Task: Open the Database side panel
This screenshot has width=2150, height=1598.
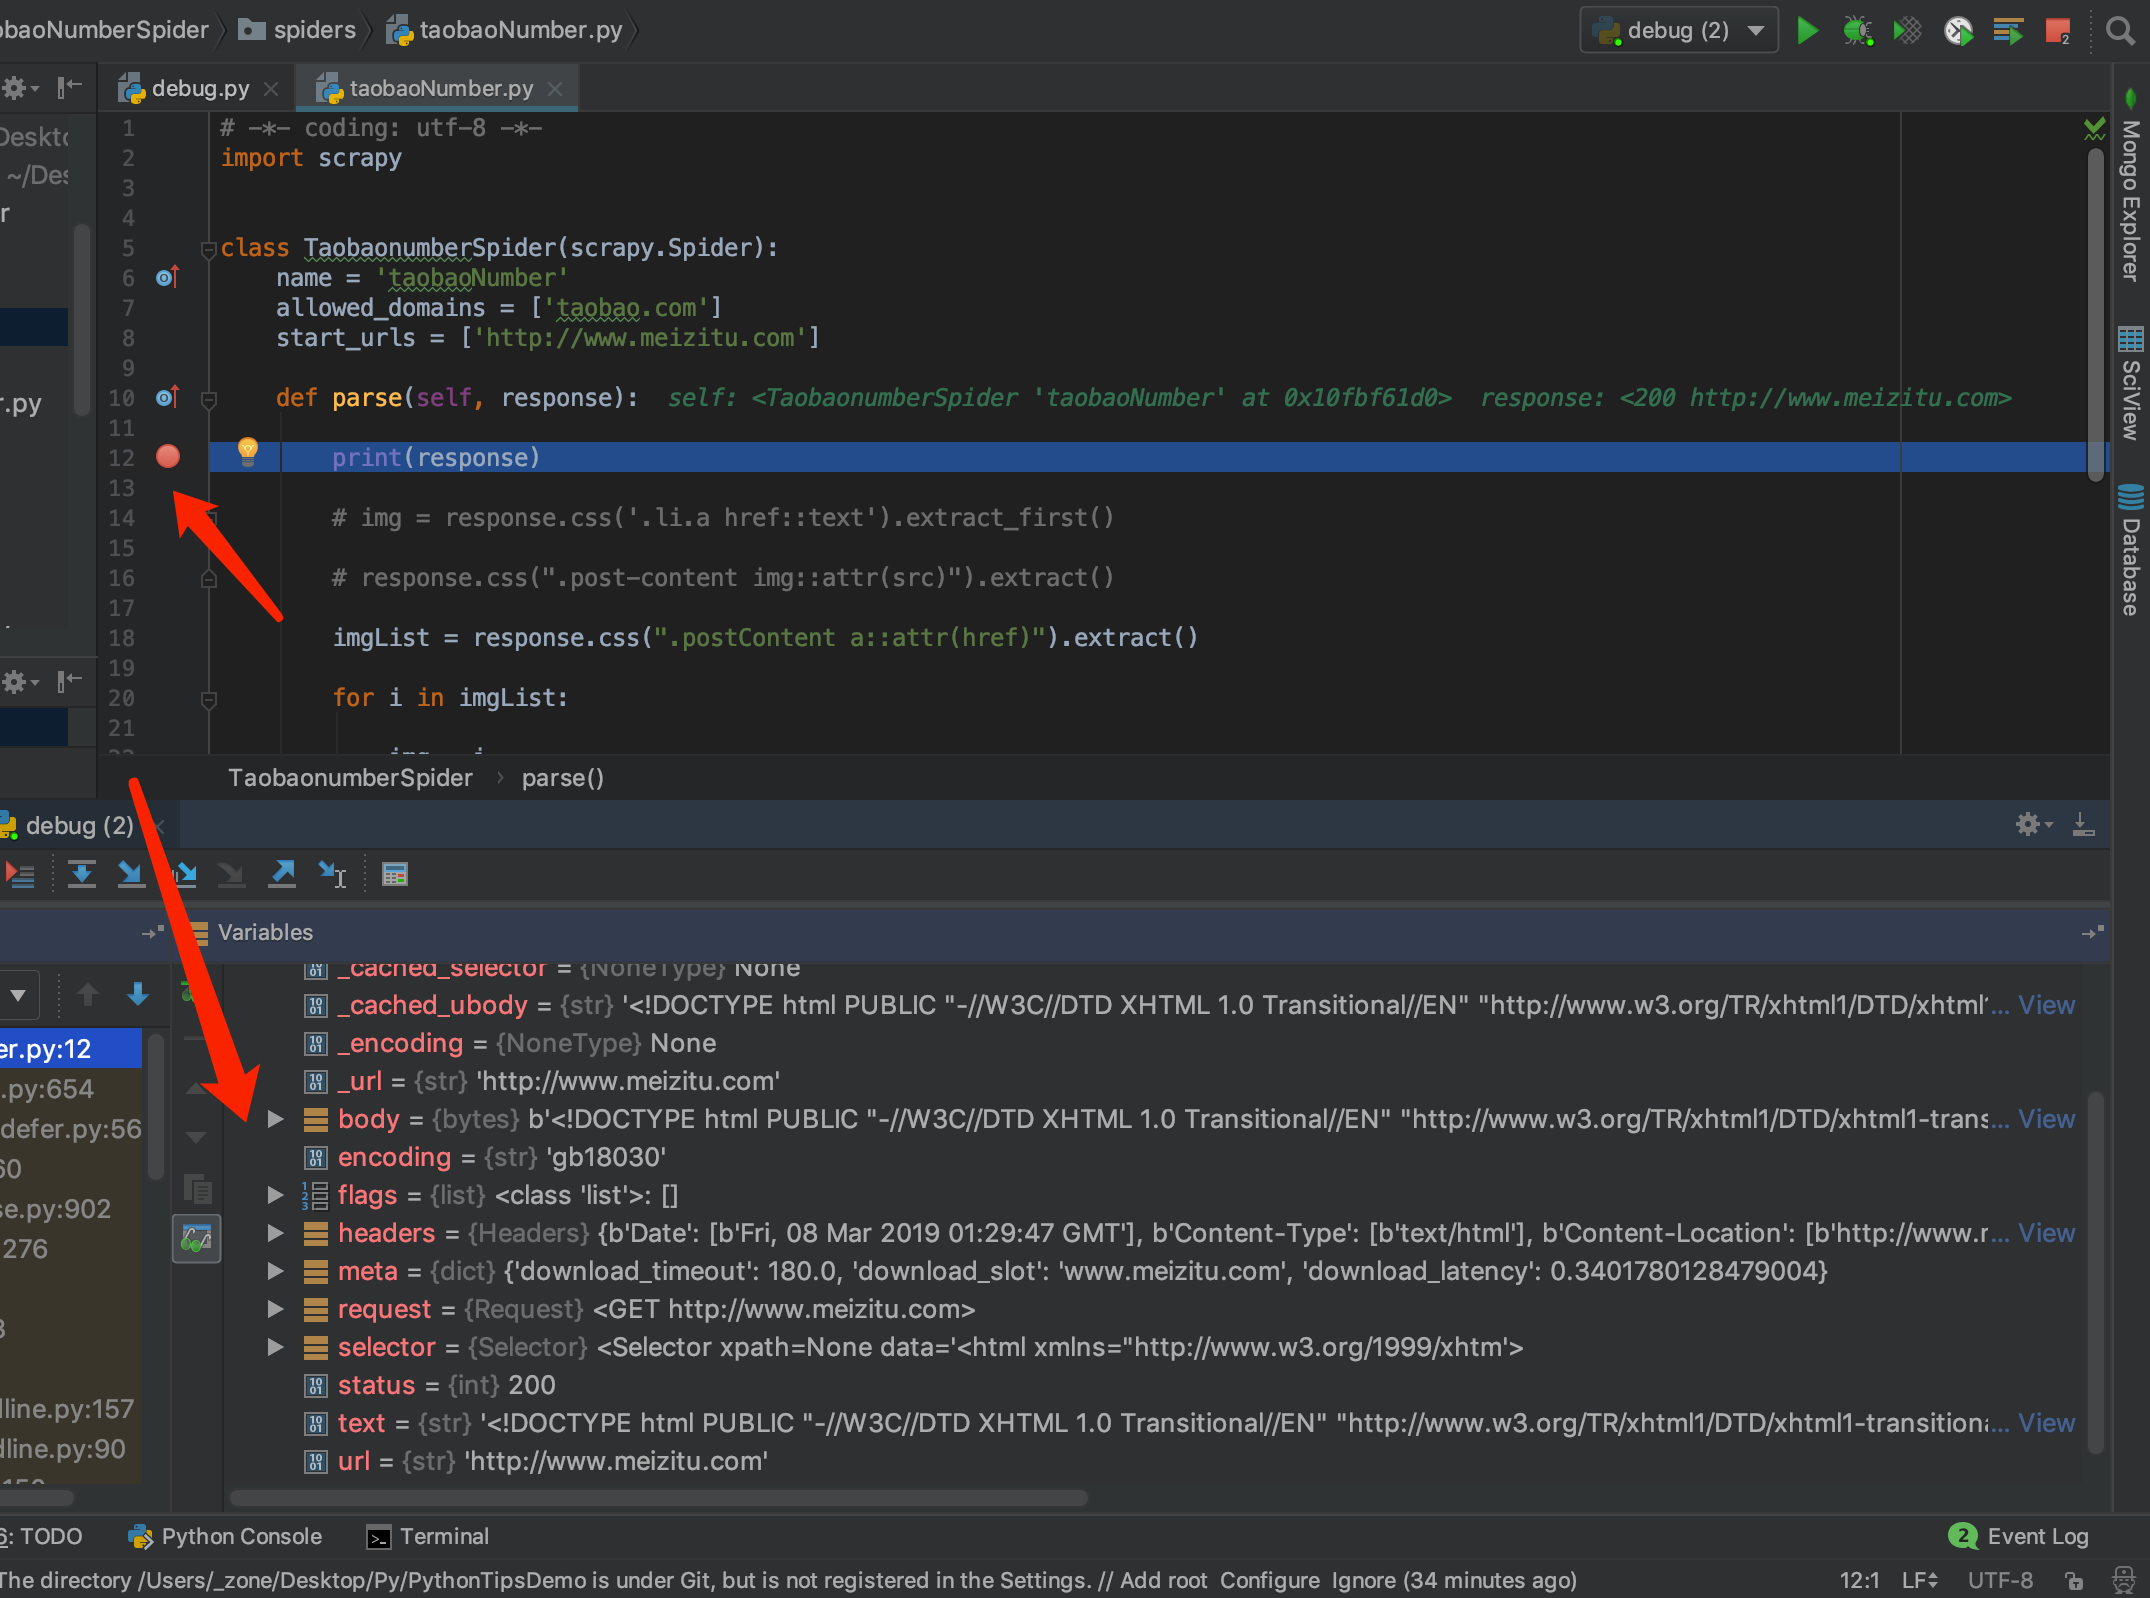Action: tap(2131, 550)
